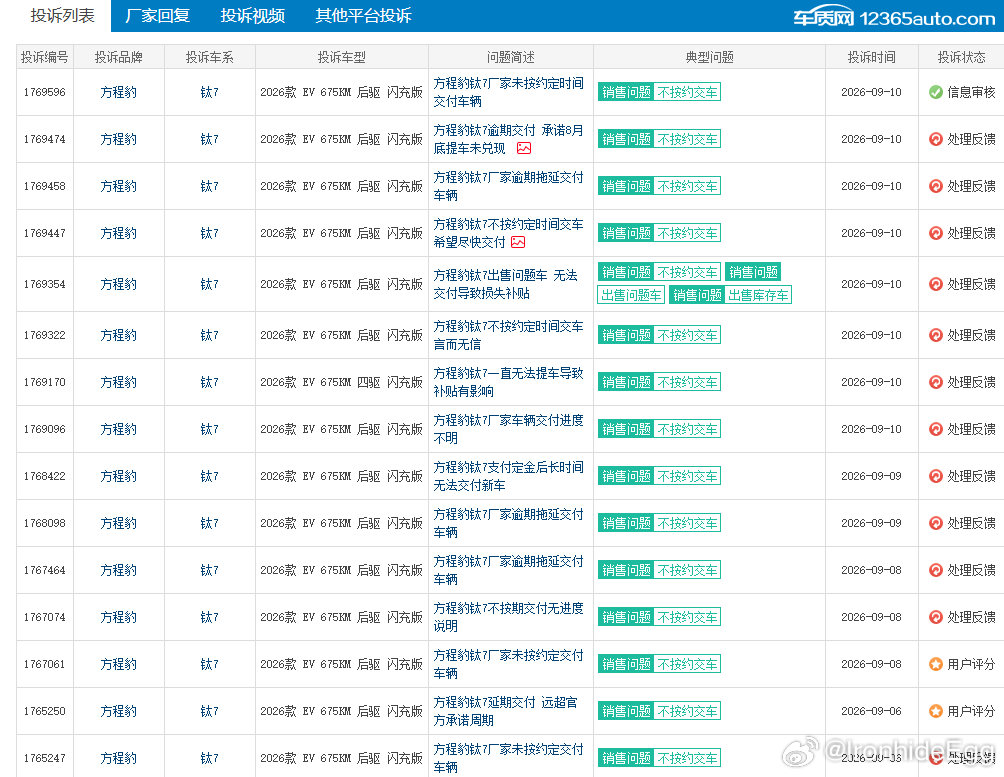Open complaint 方程豹钛7厂家车辆交付进度不明
1004x777 pixels.
tap(508, 429)
